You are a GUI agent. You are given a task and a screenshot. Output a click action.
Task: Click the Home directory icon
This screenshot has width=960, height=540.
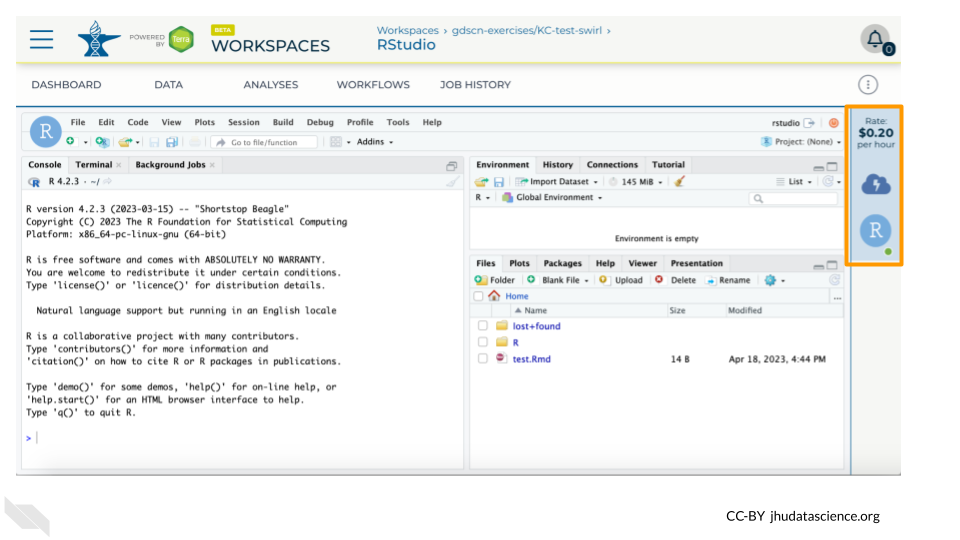[494, 296]
